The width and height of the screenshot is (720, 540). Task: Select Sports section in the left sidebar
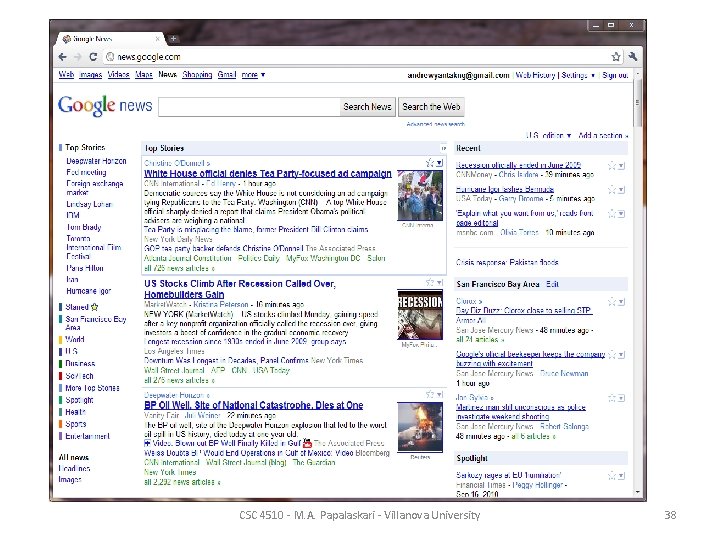tap(76, 424)
